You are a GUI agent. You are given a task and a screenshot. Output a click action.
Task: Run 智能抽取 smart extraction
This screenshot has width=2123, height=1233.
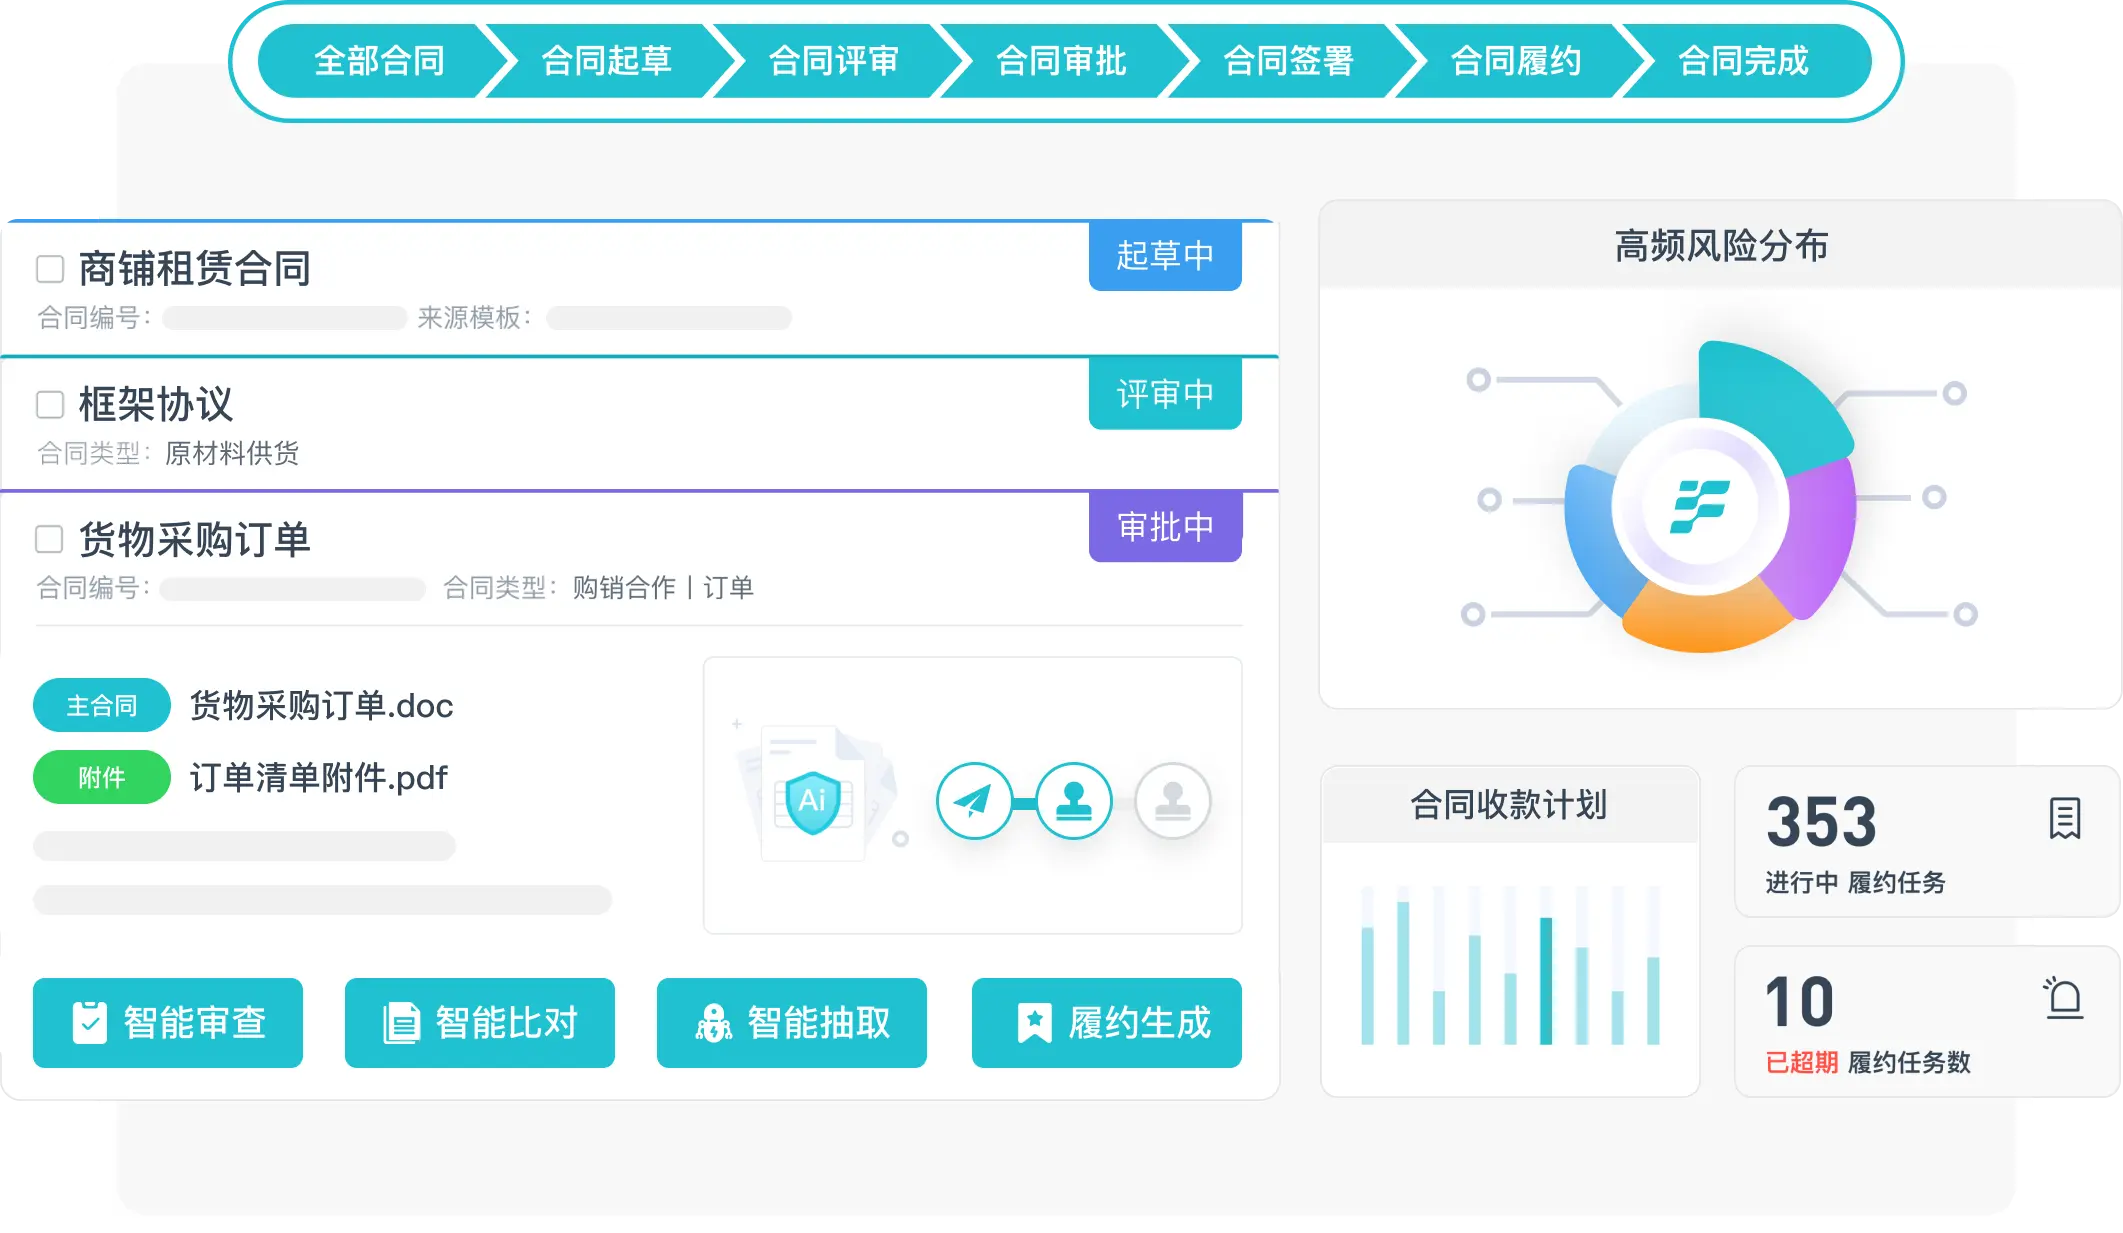(x=792, y=1023)
